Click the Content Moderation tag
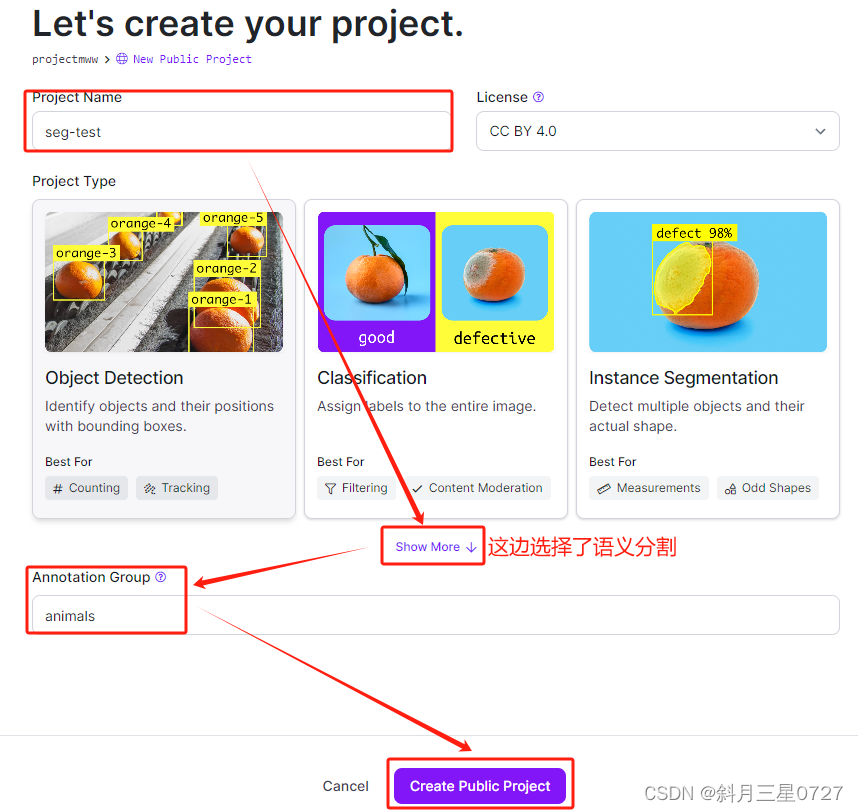This screenshot has height=812, width=858. (x=477, y=488)
